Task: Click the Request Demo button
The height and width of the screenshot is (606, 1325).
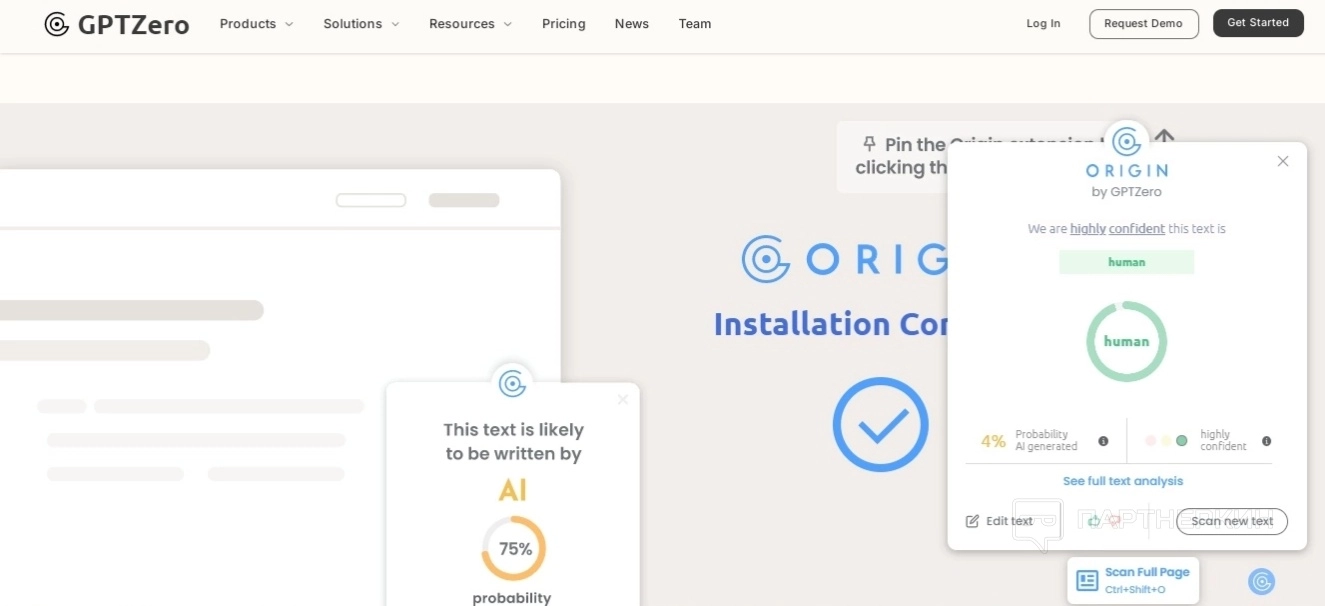Action: pos(1144,24)
